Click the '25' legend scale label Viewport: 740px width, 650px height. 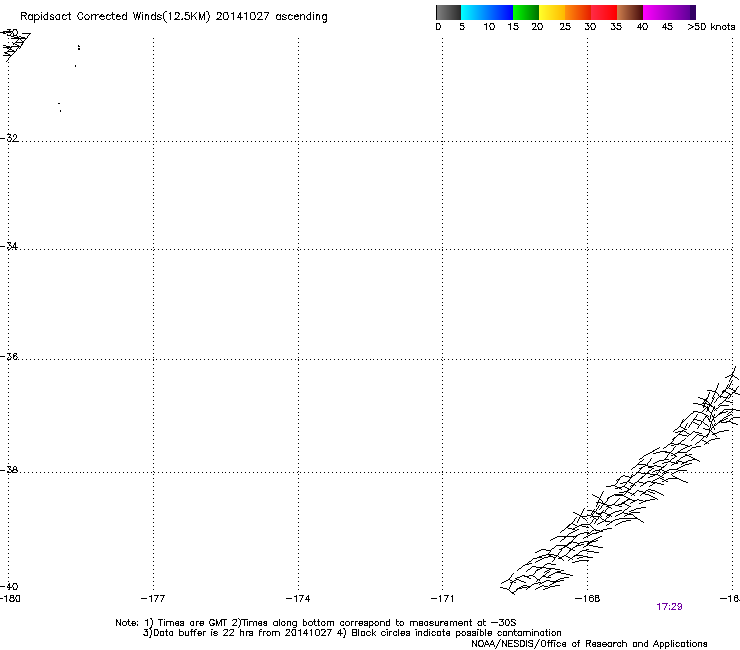(565, 27)
